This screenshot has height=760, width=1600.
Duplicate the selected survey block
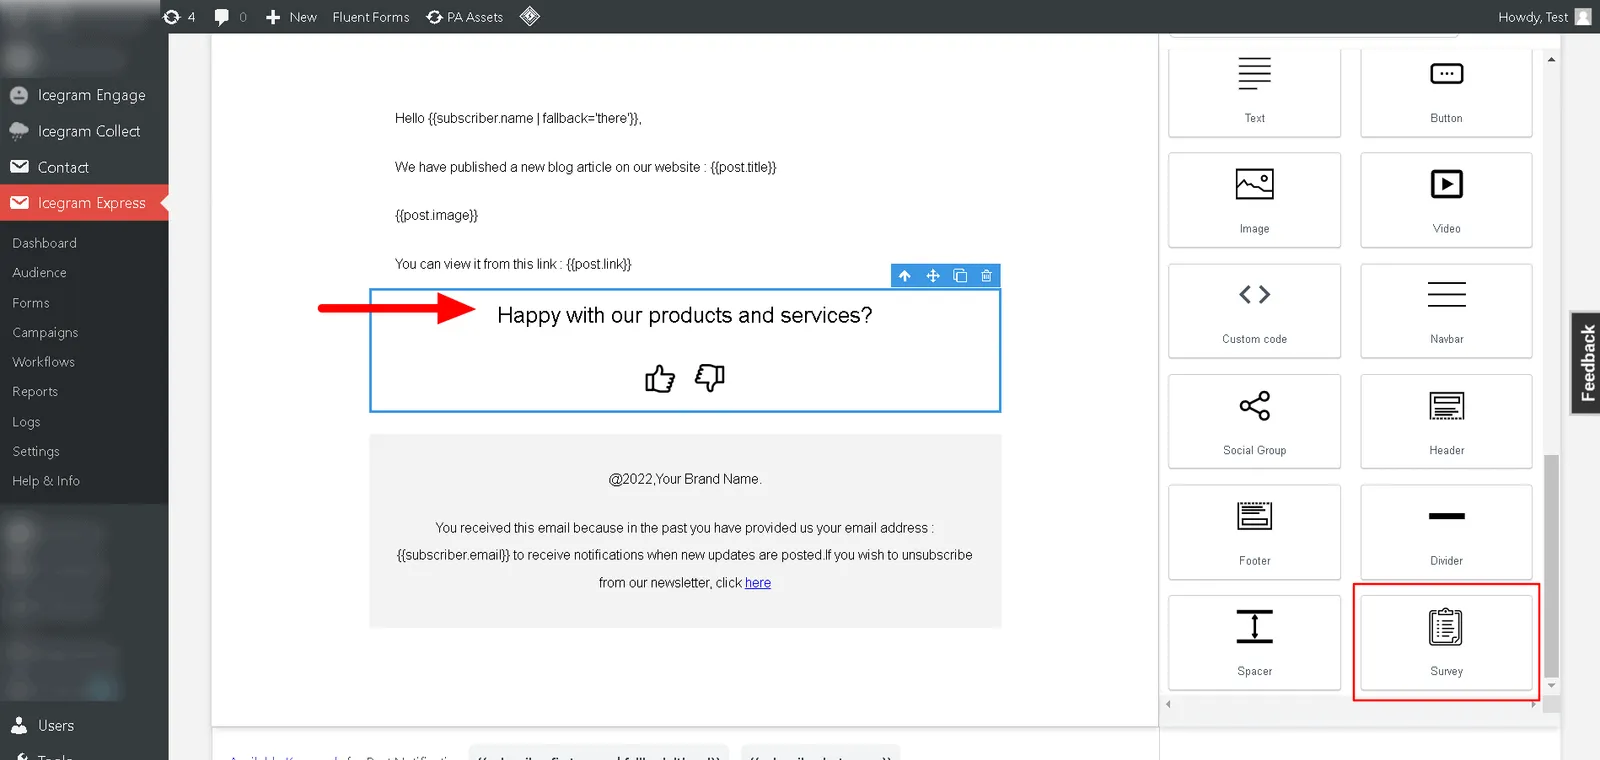point(960,276)
